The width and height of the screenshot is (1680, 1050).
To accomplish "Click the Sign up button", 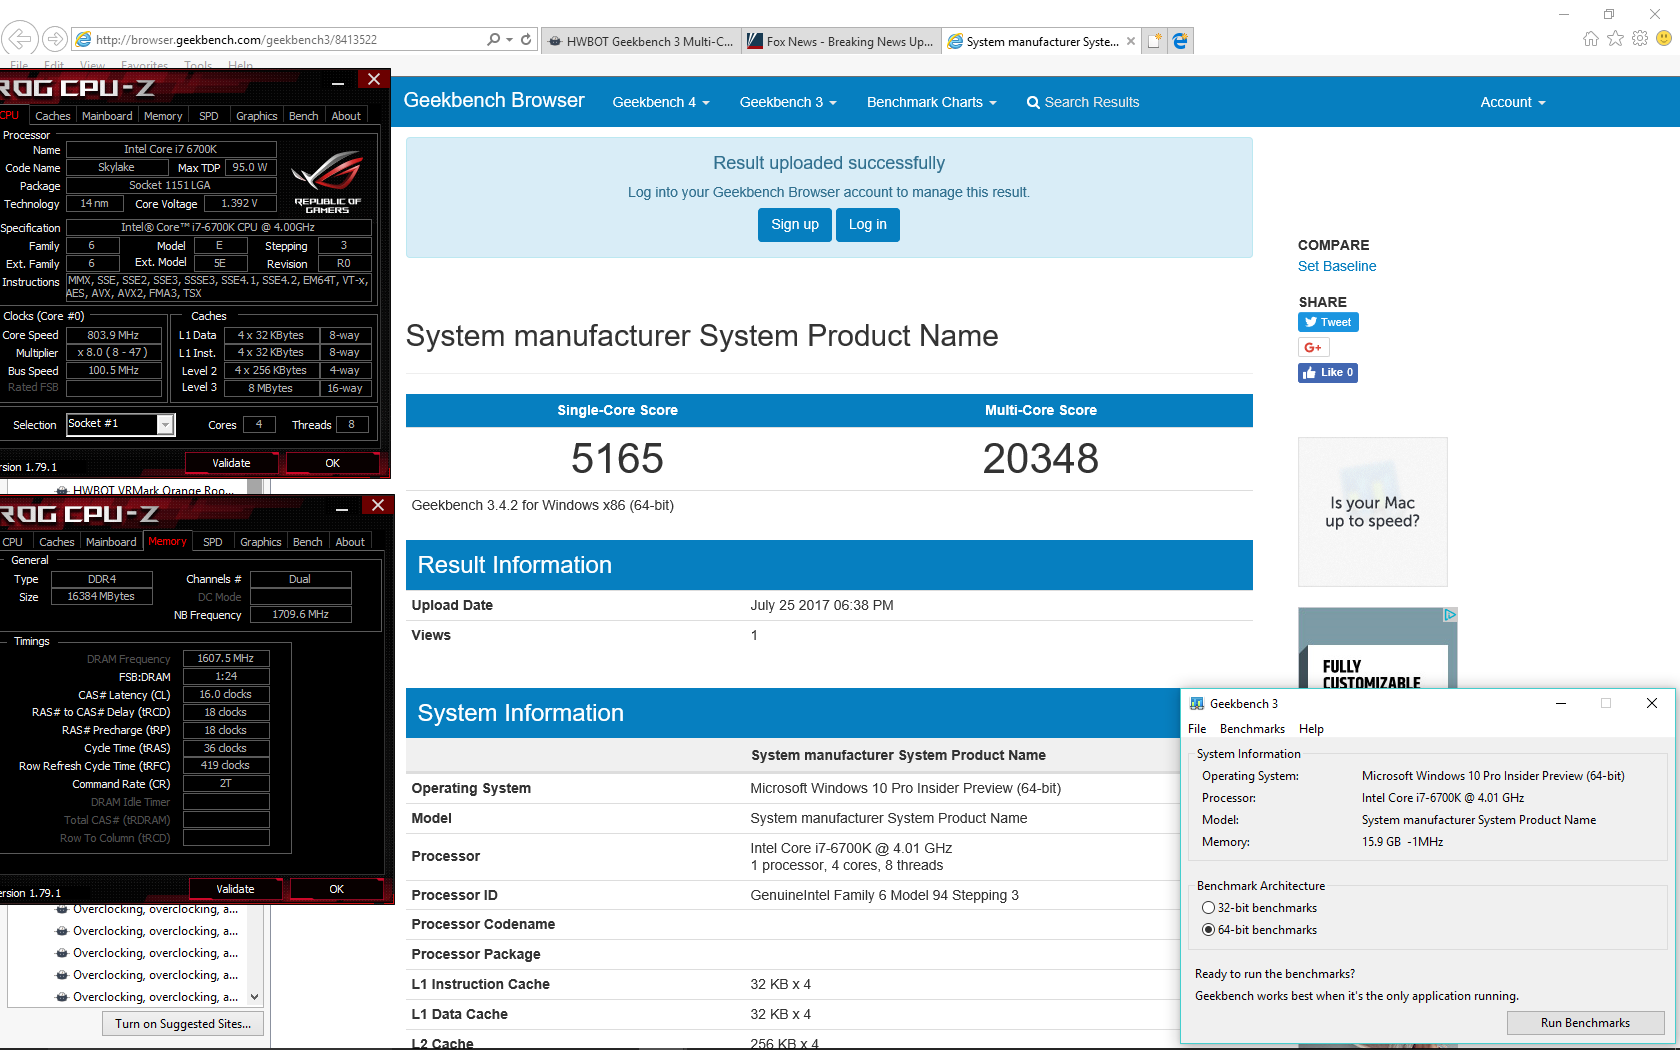I will [795, 224].
